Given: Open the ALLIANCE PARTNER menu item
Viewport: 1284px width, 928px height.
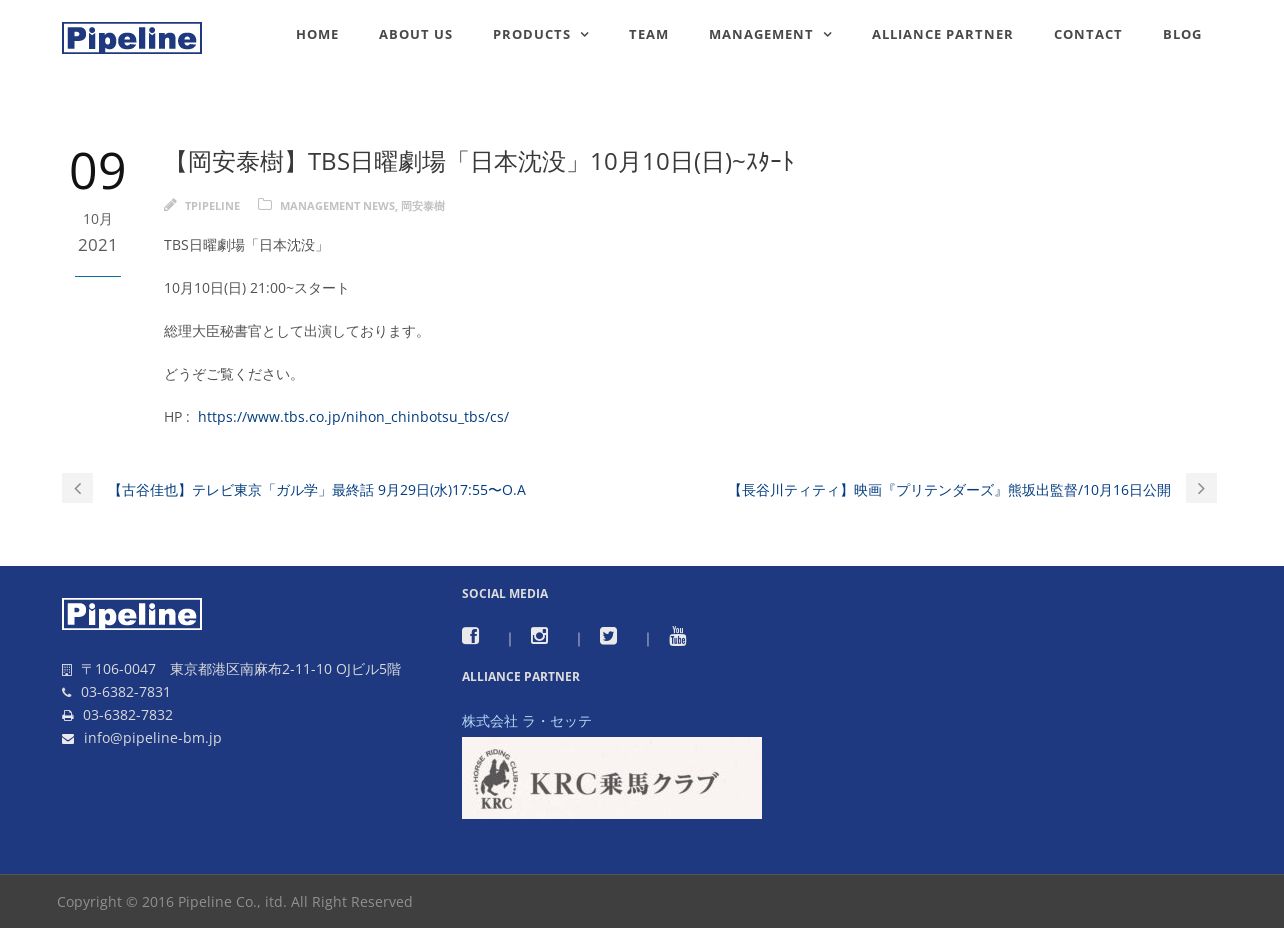Looking at the screenshot, I should pos(943,34).
